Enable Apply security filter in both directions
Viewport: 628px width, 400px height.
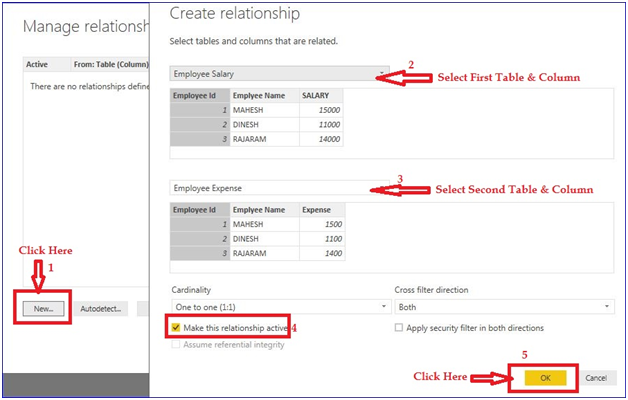[400, 327]
